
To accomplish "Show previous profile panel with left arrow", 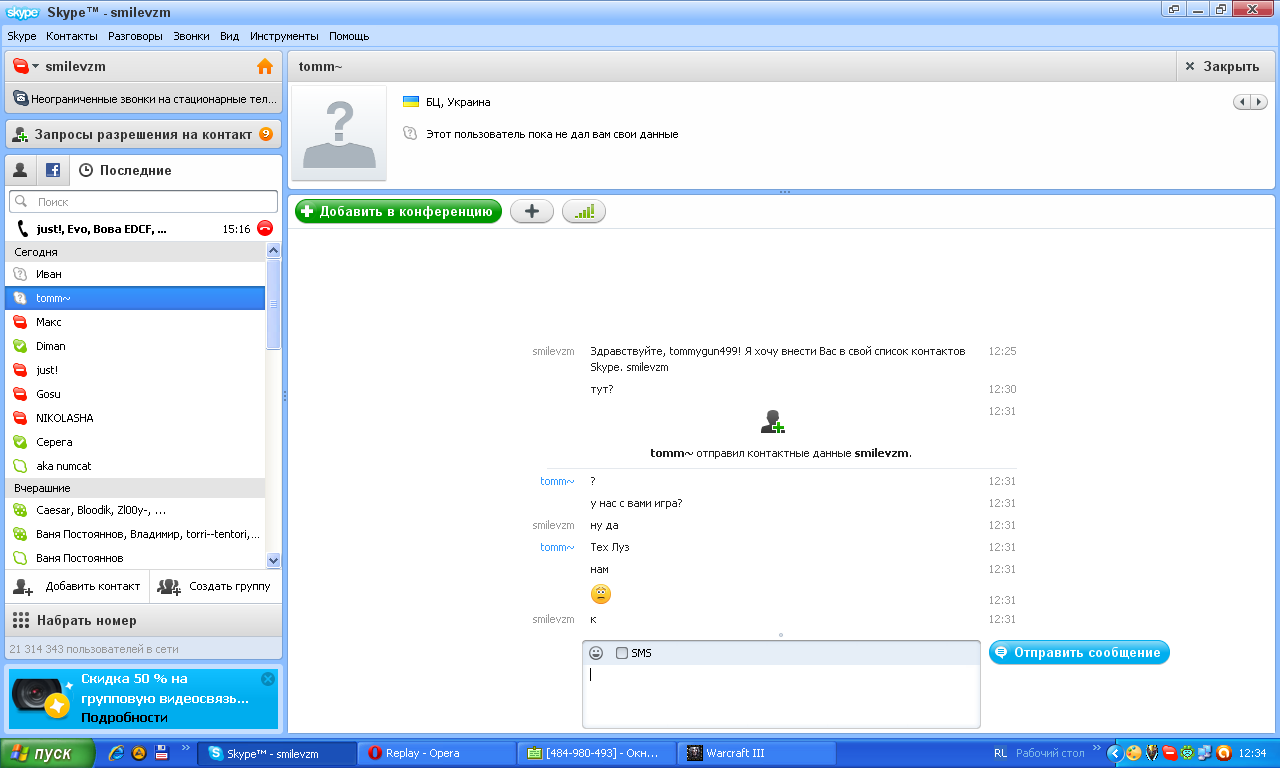I will point(1242,102).
